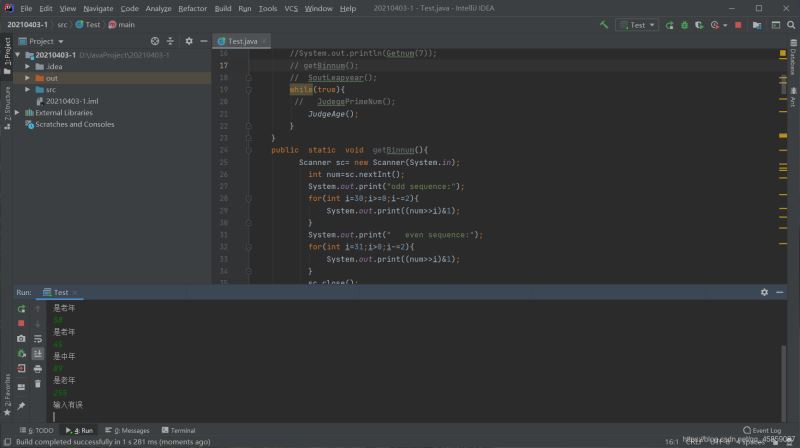Open the Refactor menu
Viewport: 800px width, 448px height.
click(192, 8)
